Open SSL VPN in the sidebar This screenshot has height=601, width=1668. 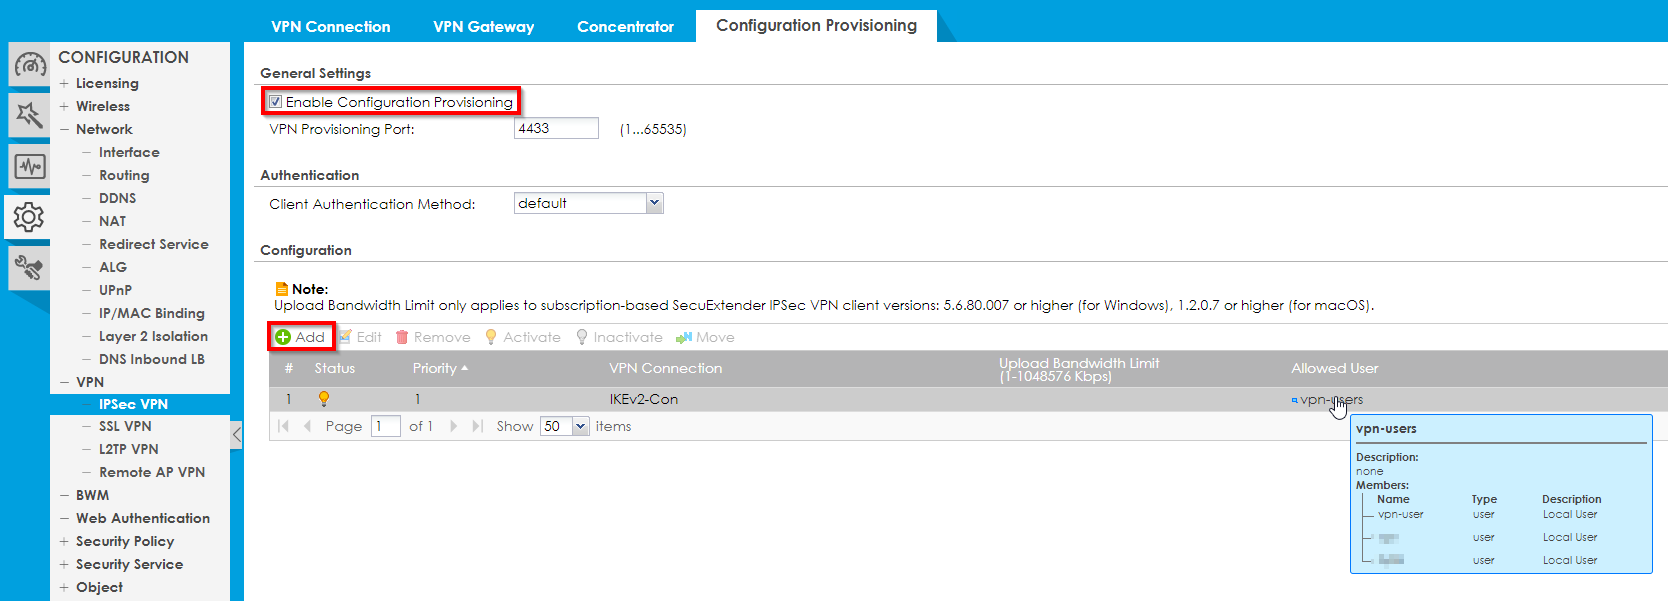pyautogui.click(x=125, y=426)
